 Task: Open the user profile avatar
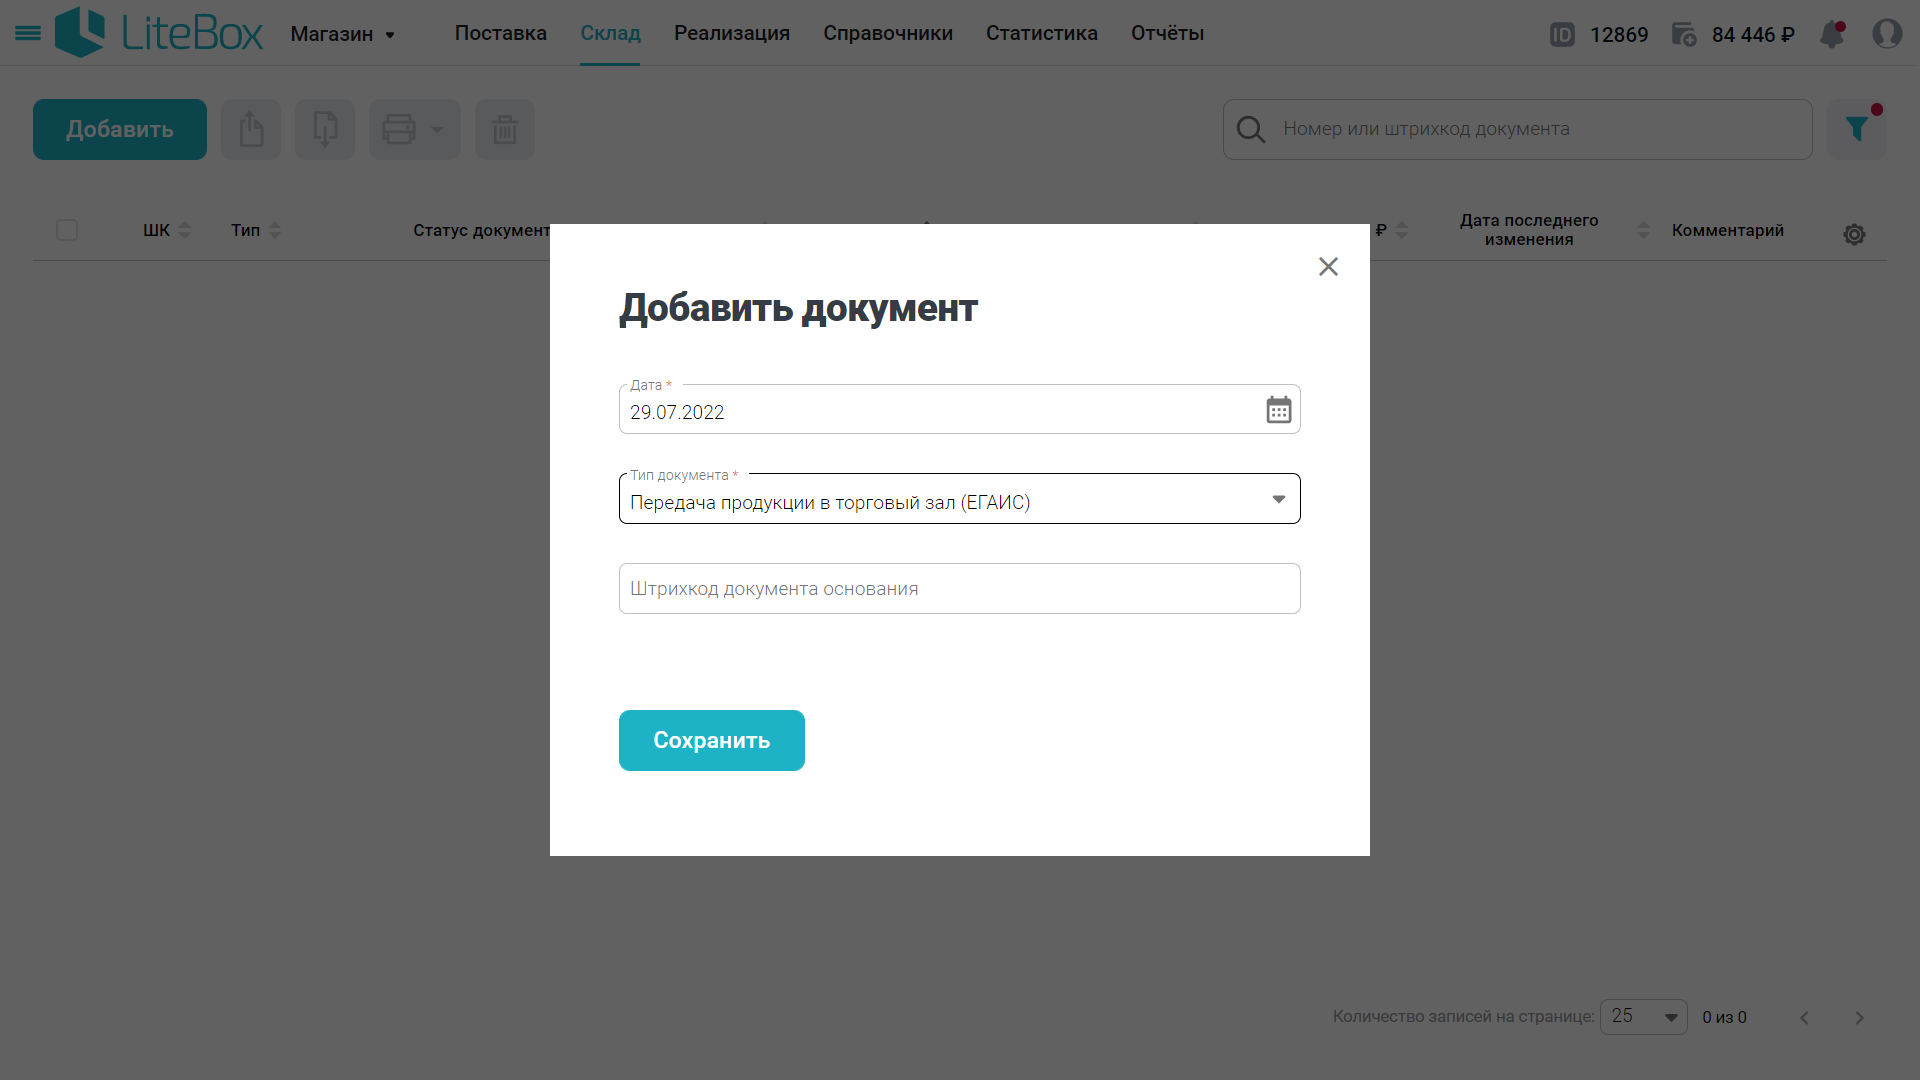[x=1887, y=34]
